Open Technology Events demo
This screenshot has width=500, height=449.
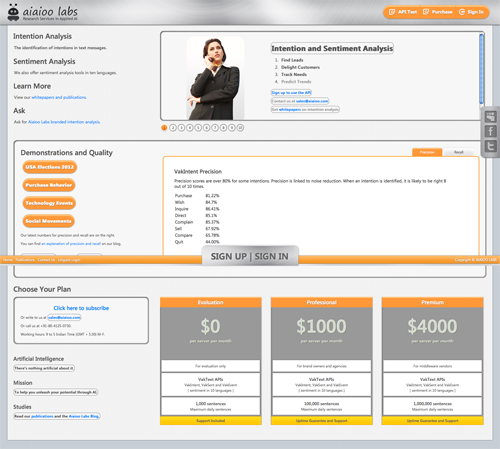pyautogui.click(x=49, y=203)
